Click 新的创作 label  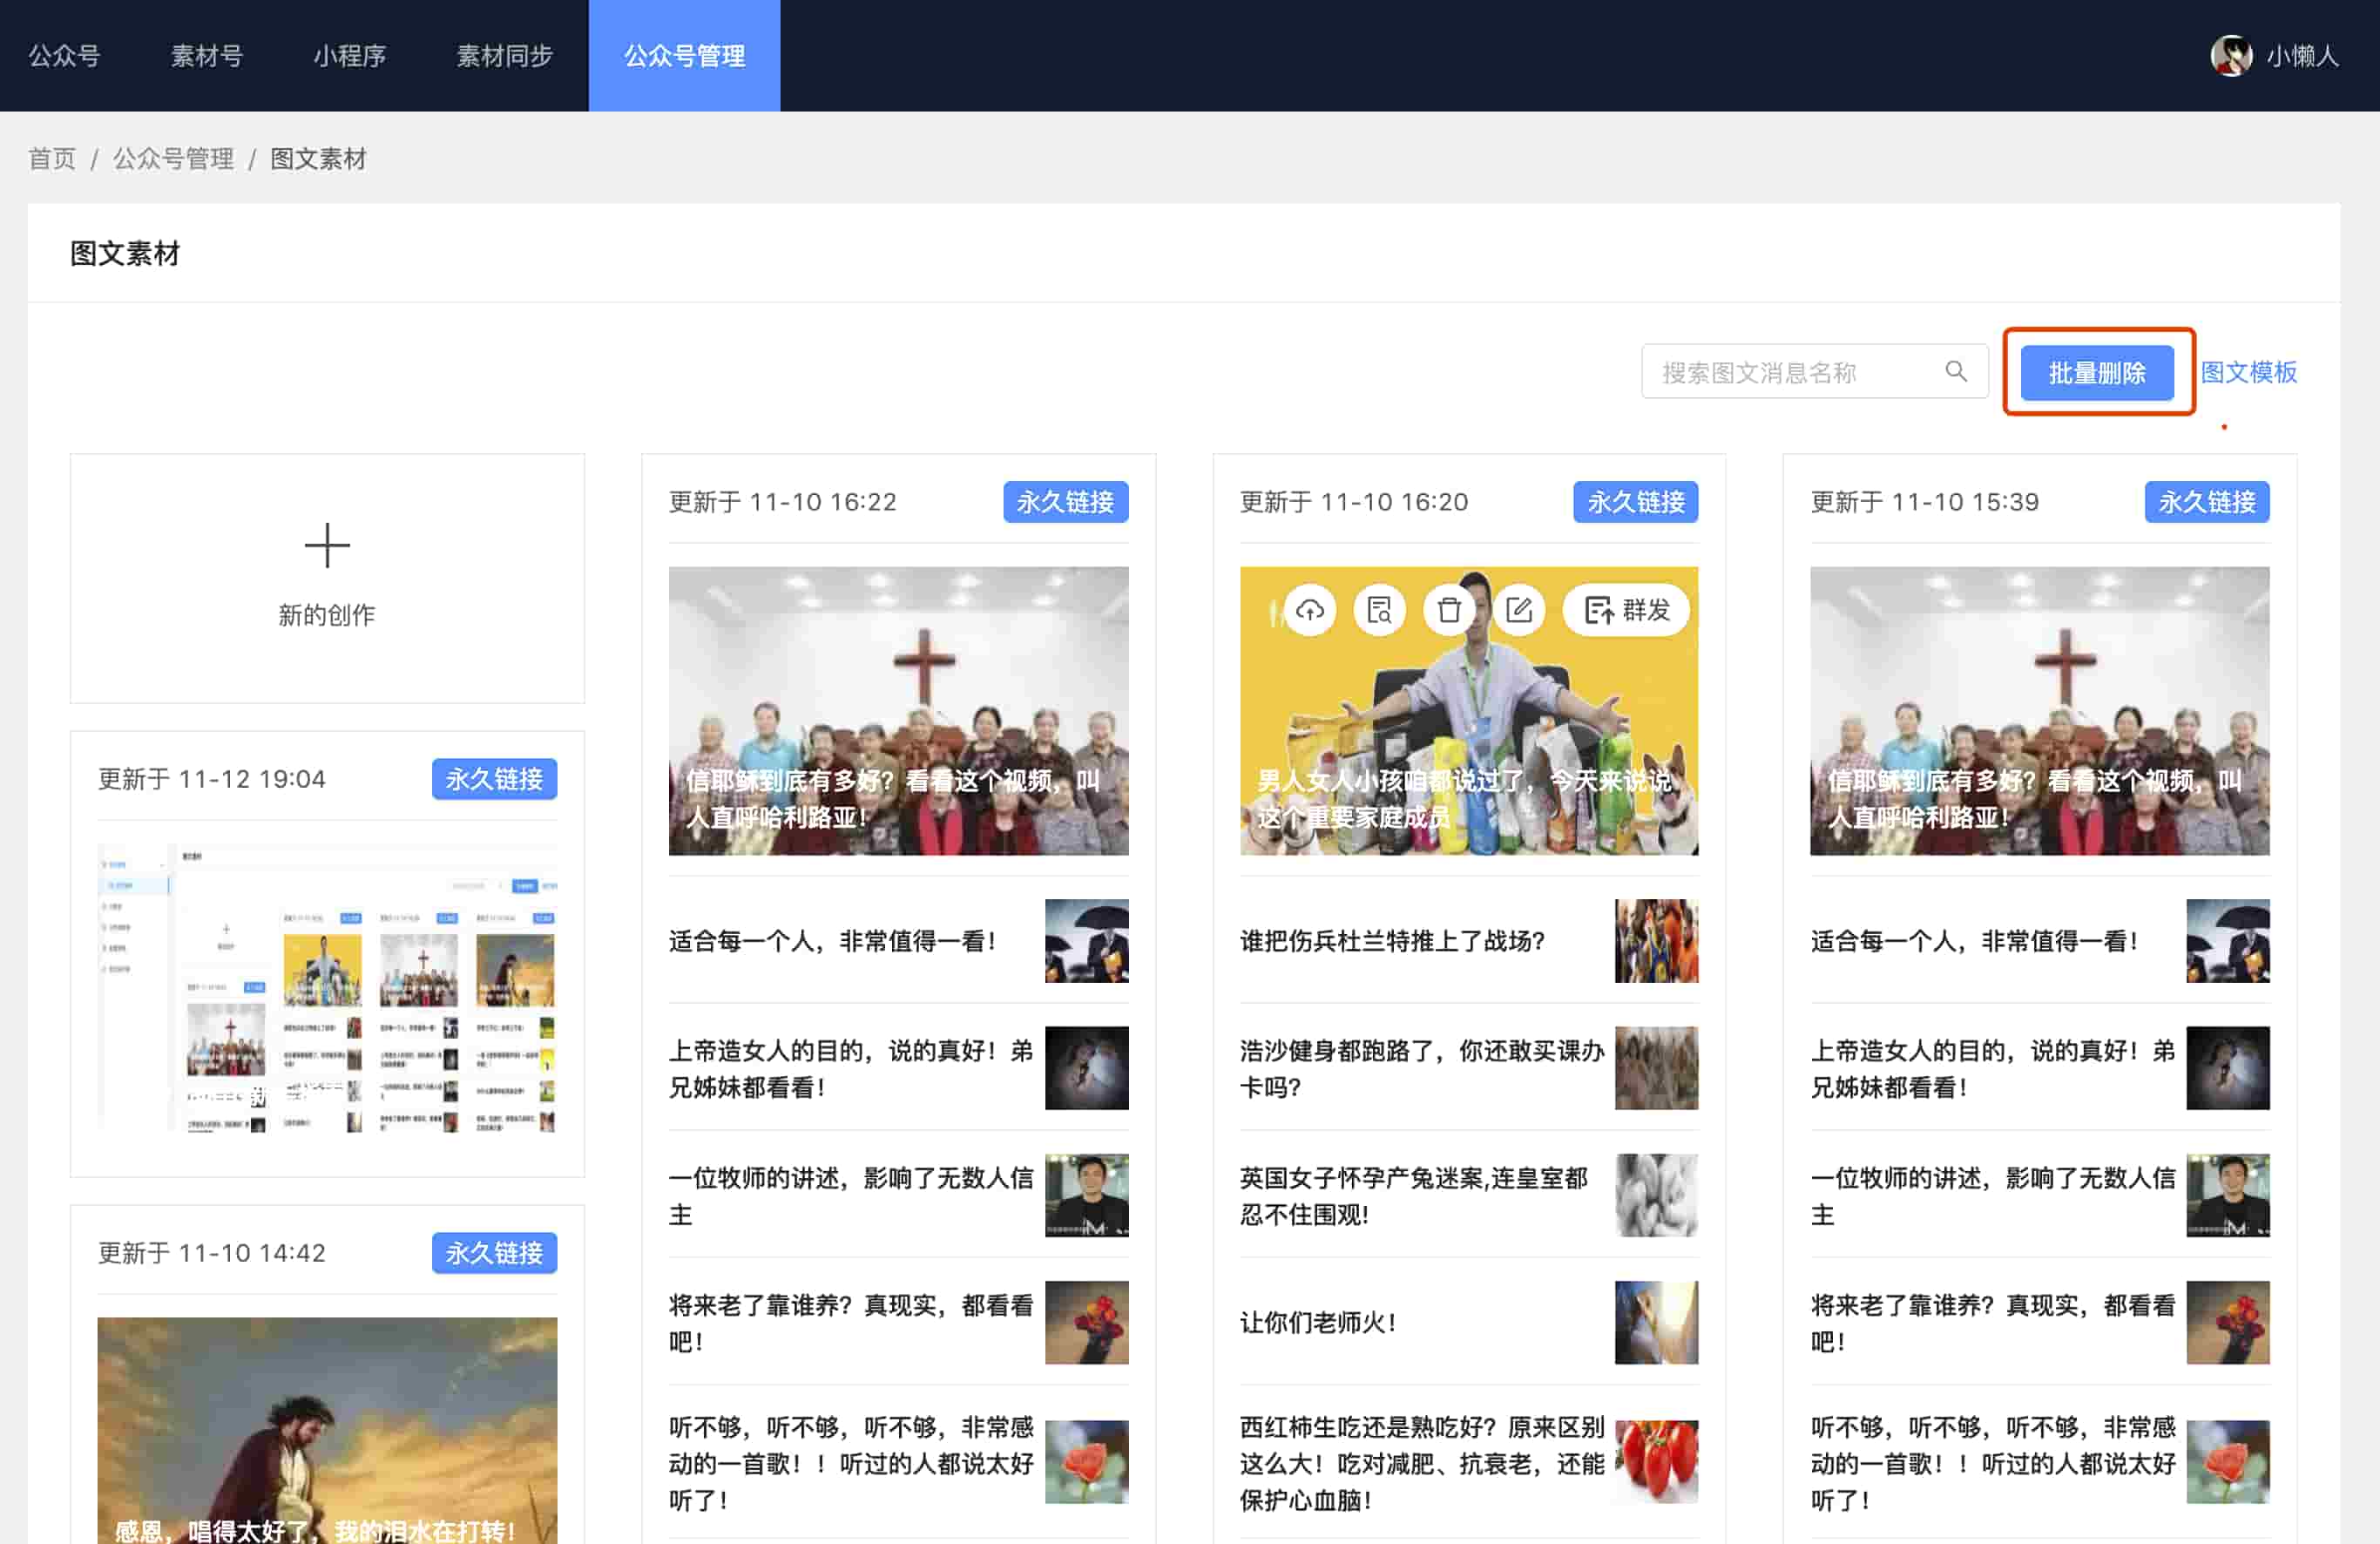(327, 615)
